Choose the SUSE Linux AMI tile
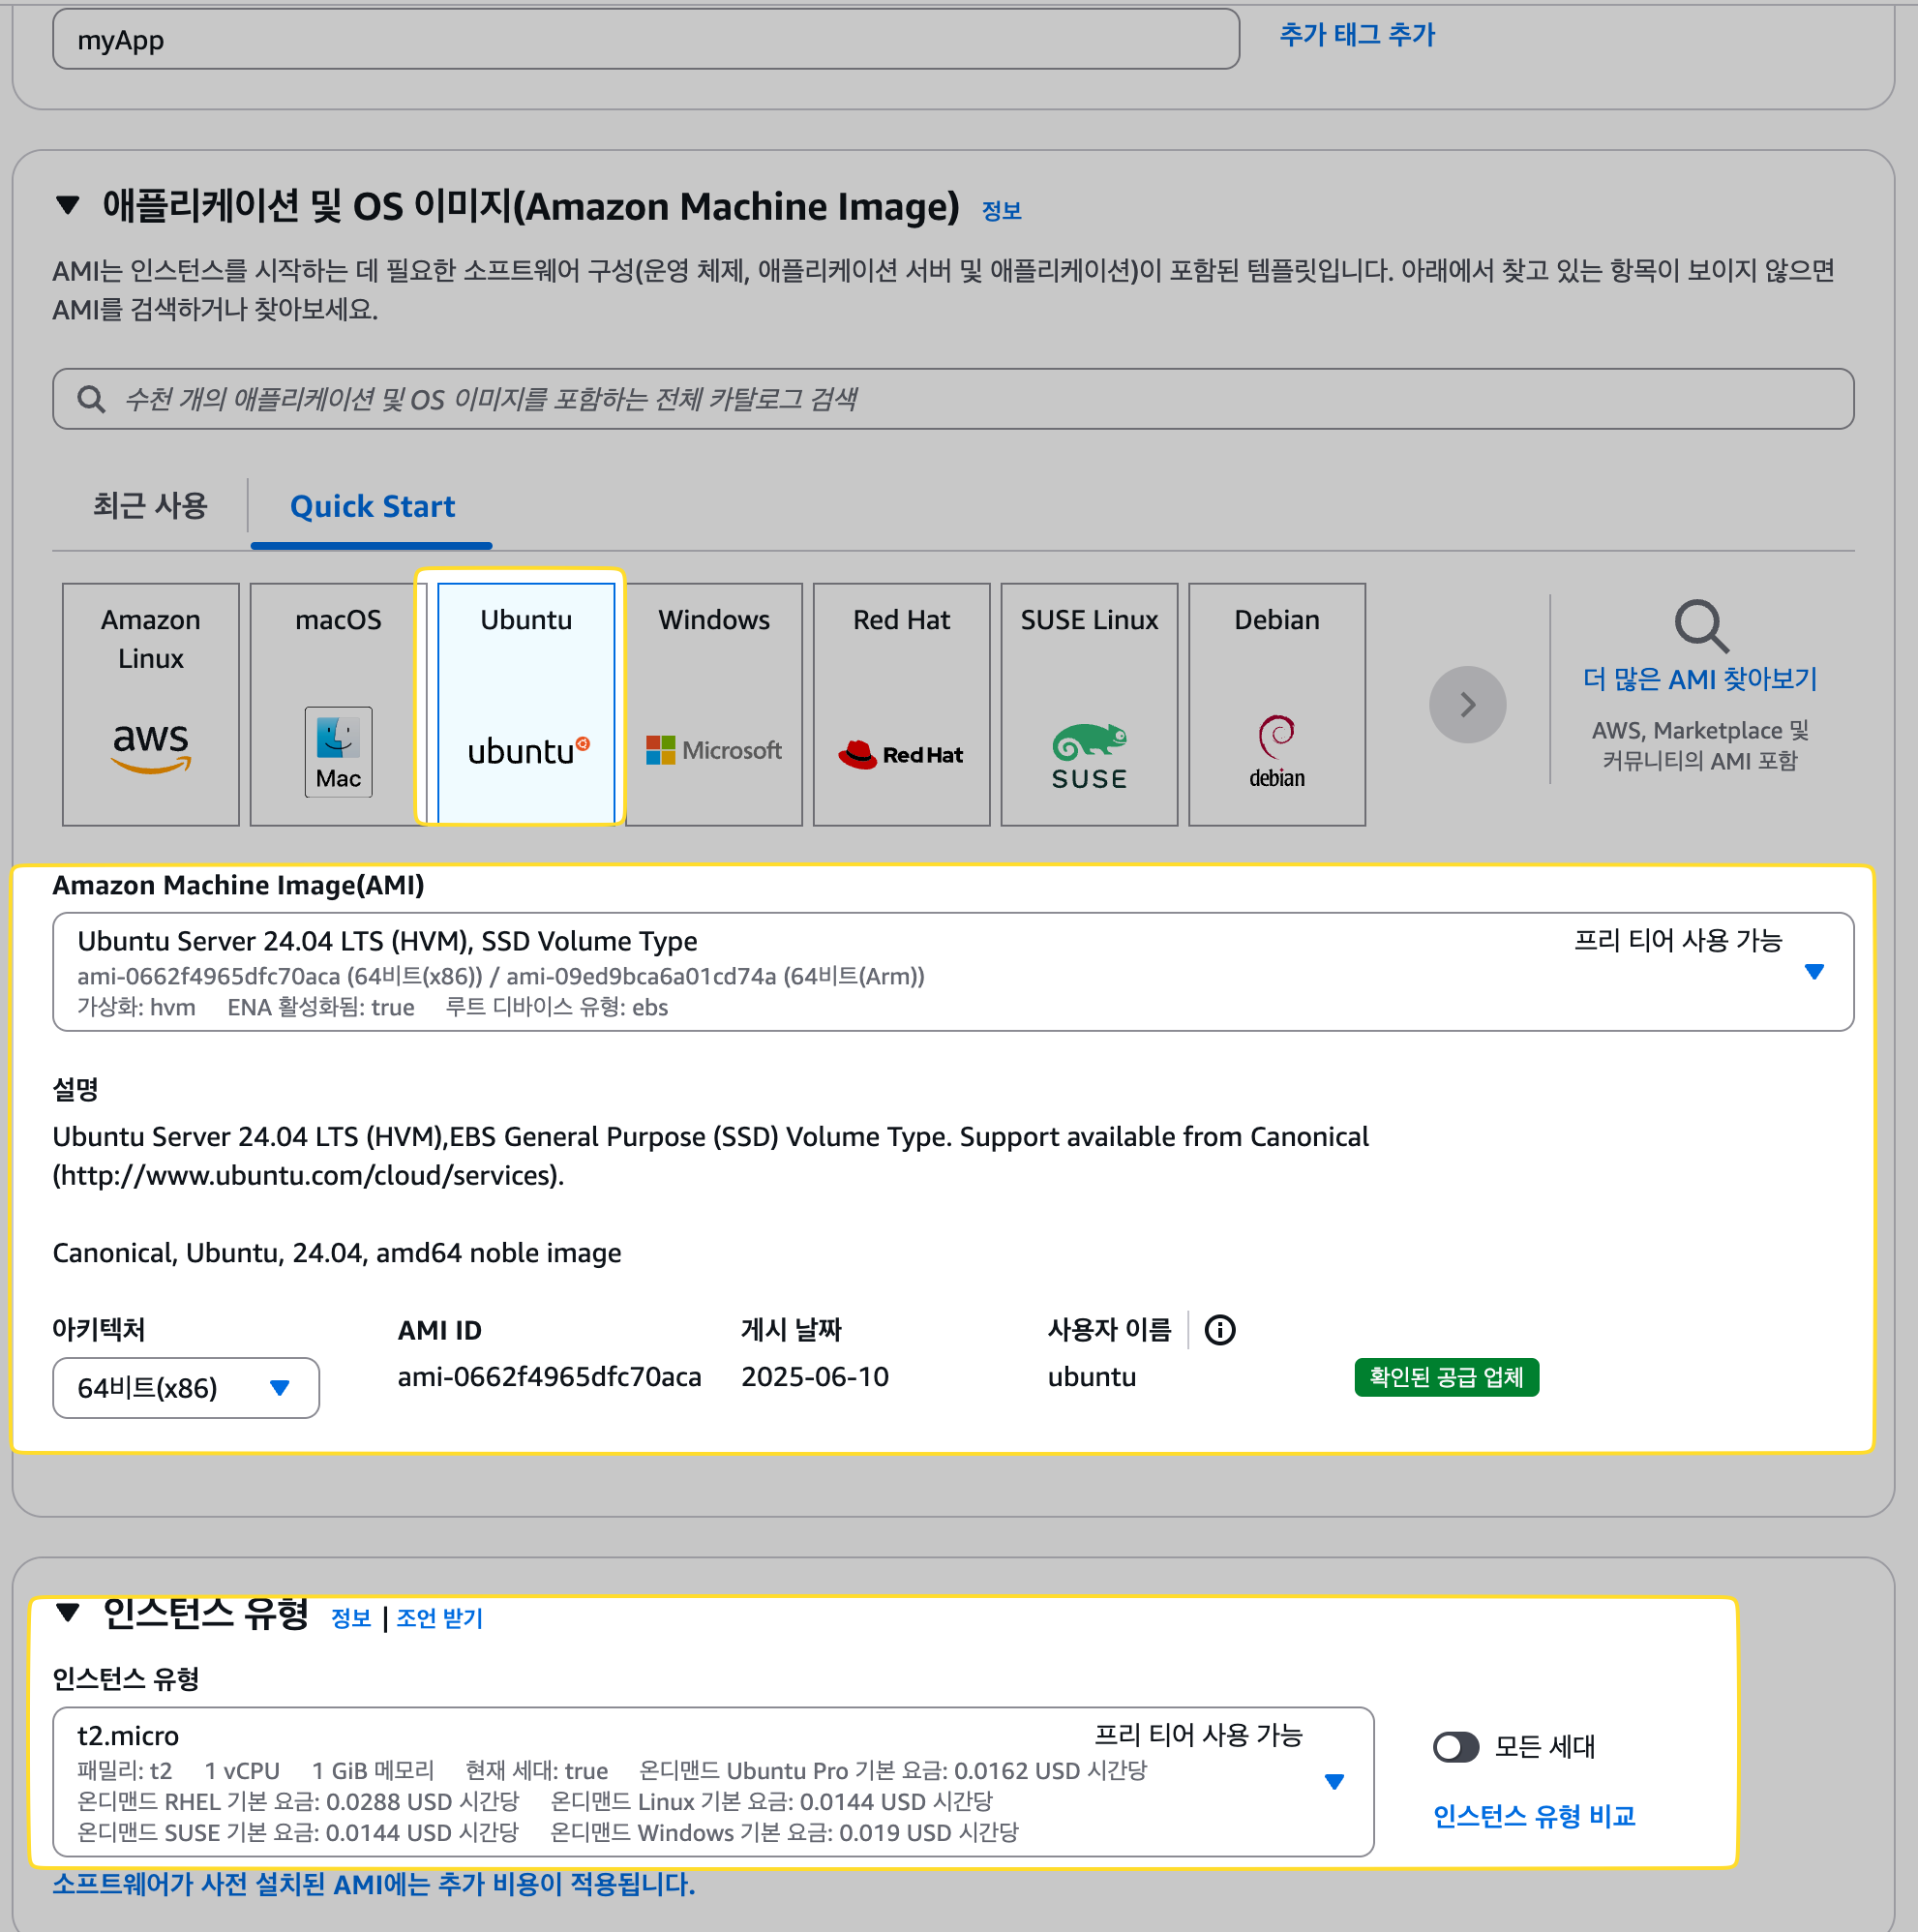Viewport: 1918px width, 1932px height. (x=1089, y=704)
